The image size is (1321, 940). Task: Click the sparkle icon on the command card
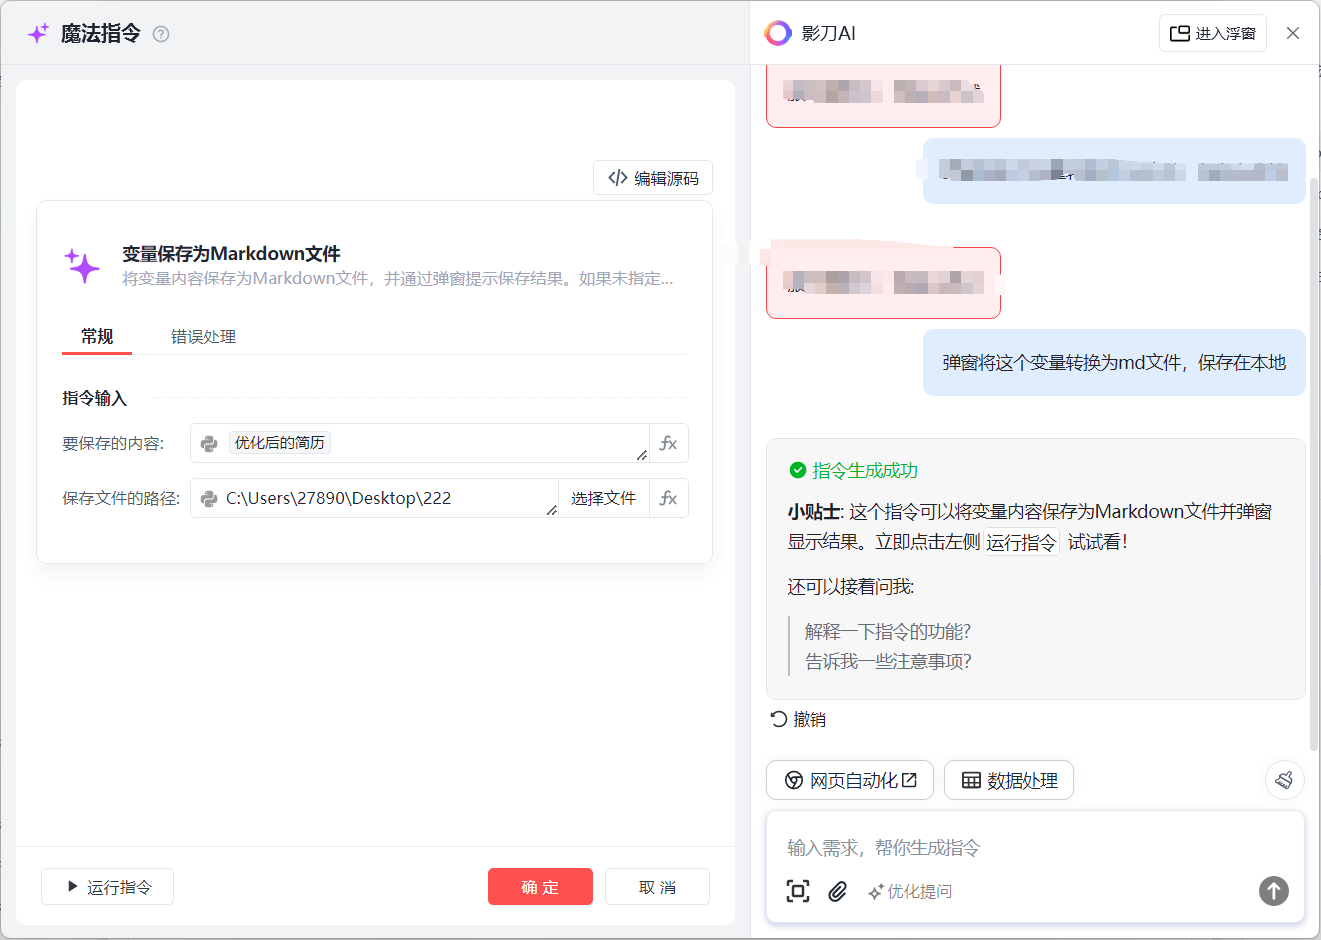point(83,266)
